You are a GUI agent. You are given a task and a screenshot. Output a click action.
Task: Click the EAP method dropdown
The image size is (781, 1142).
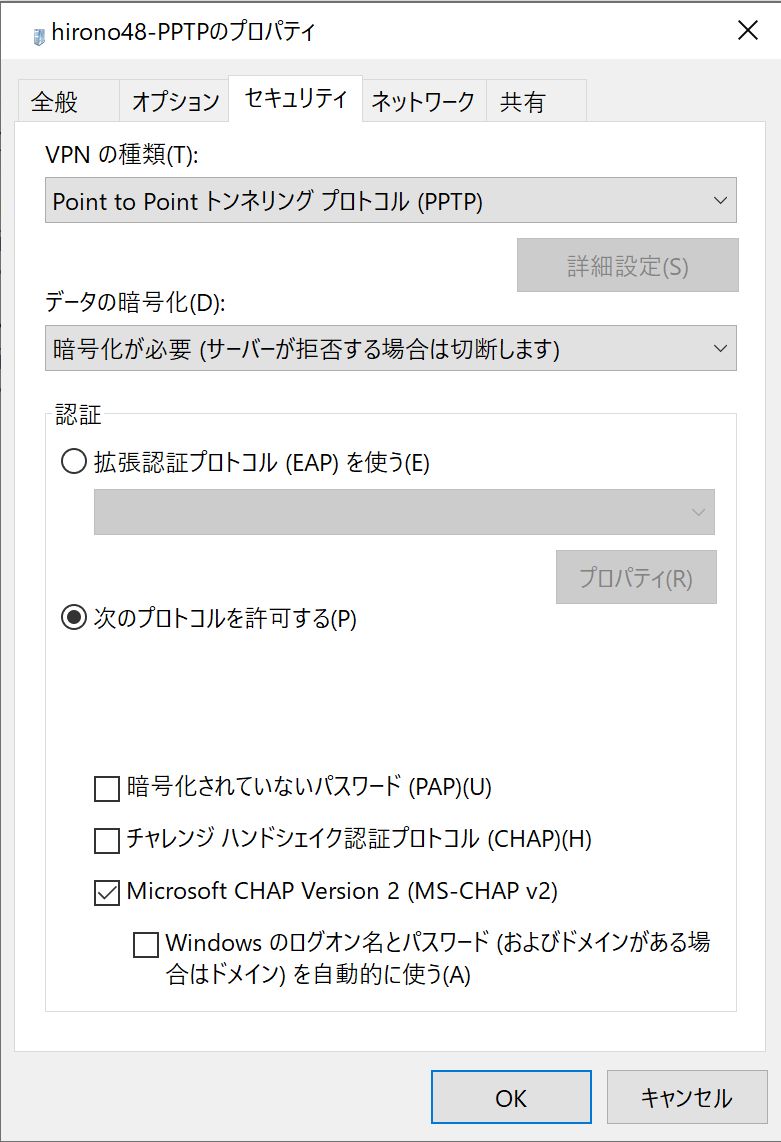(x=404, y=512)
